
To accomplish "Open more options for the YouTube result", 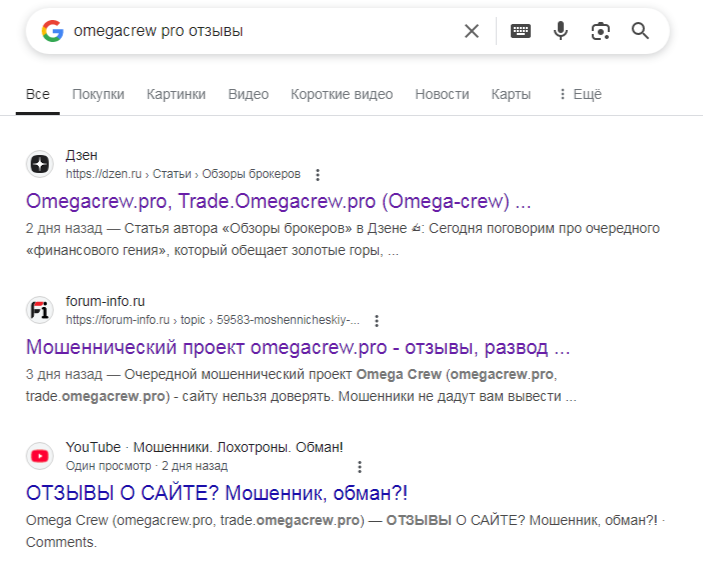I will 360,467.
